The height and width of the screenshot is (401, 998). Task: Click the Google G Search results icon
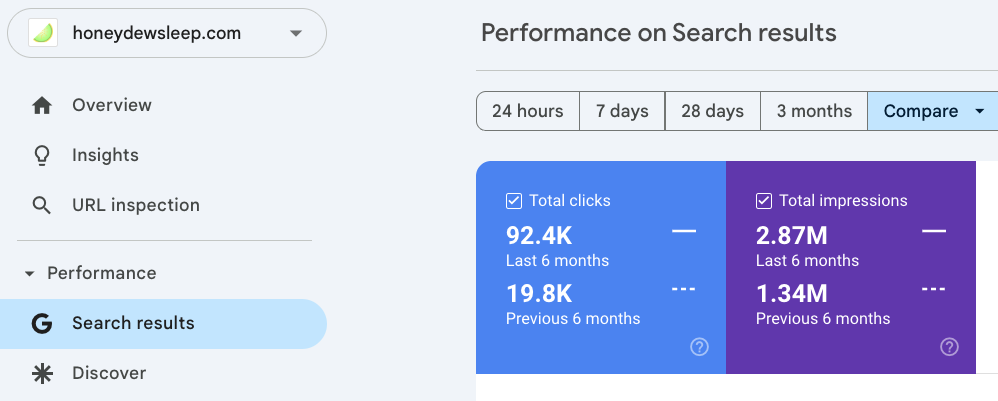coord(42,323)
